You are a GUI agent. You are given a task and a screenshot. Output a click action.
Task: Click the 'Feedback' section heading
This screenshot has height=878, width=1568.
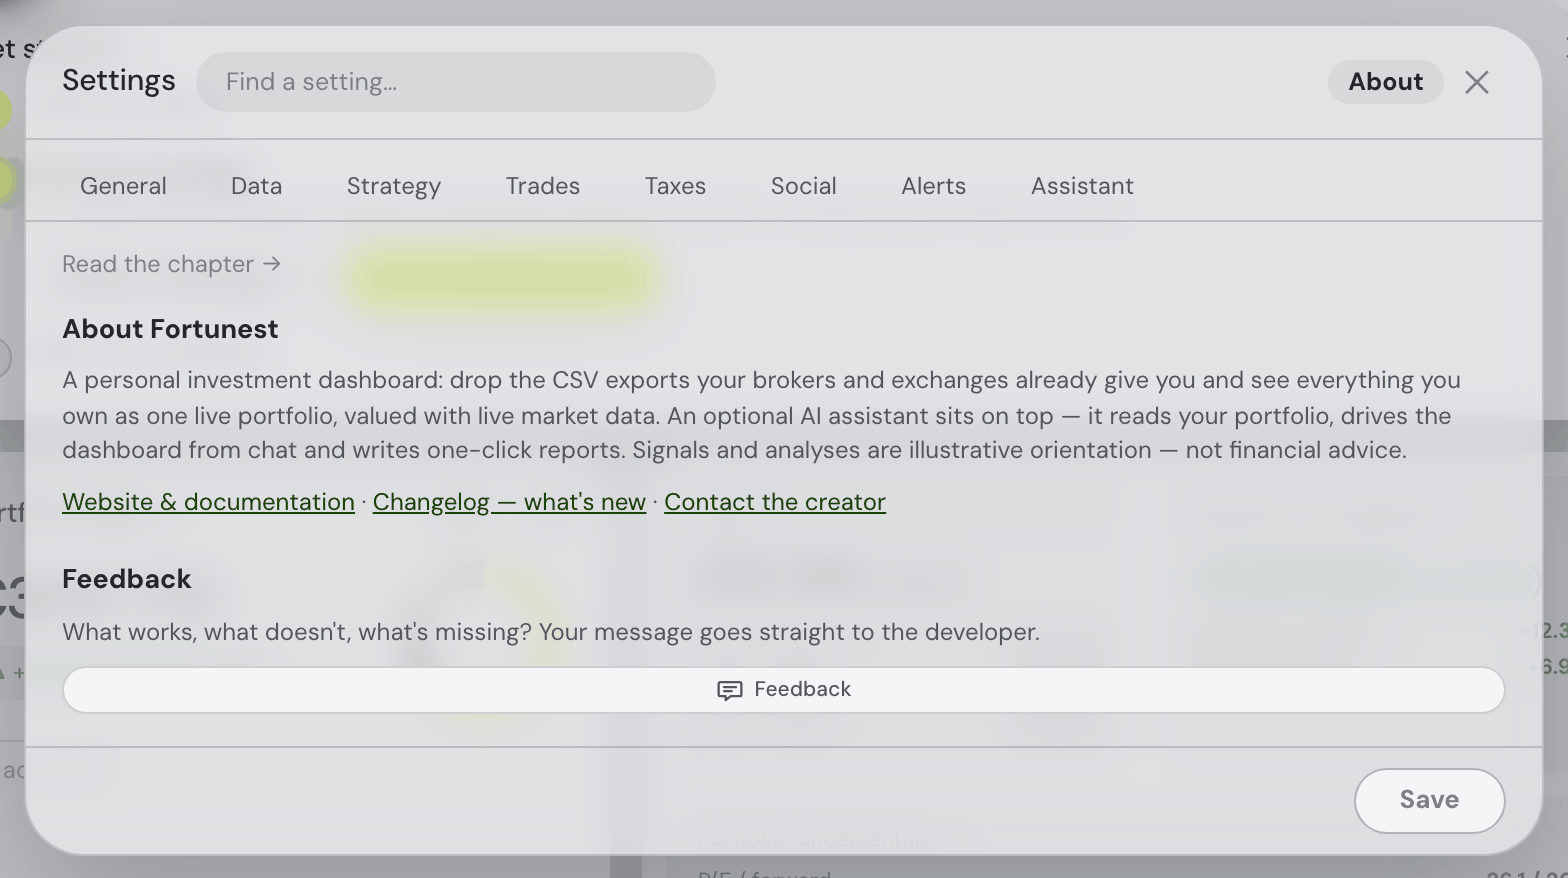pos(127,579)
